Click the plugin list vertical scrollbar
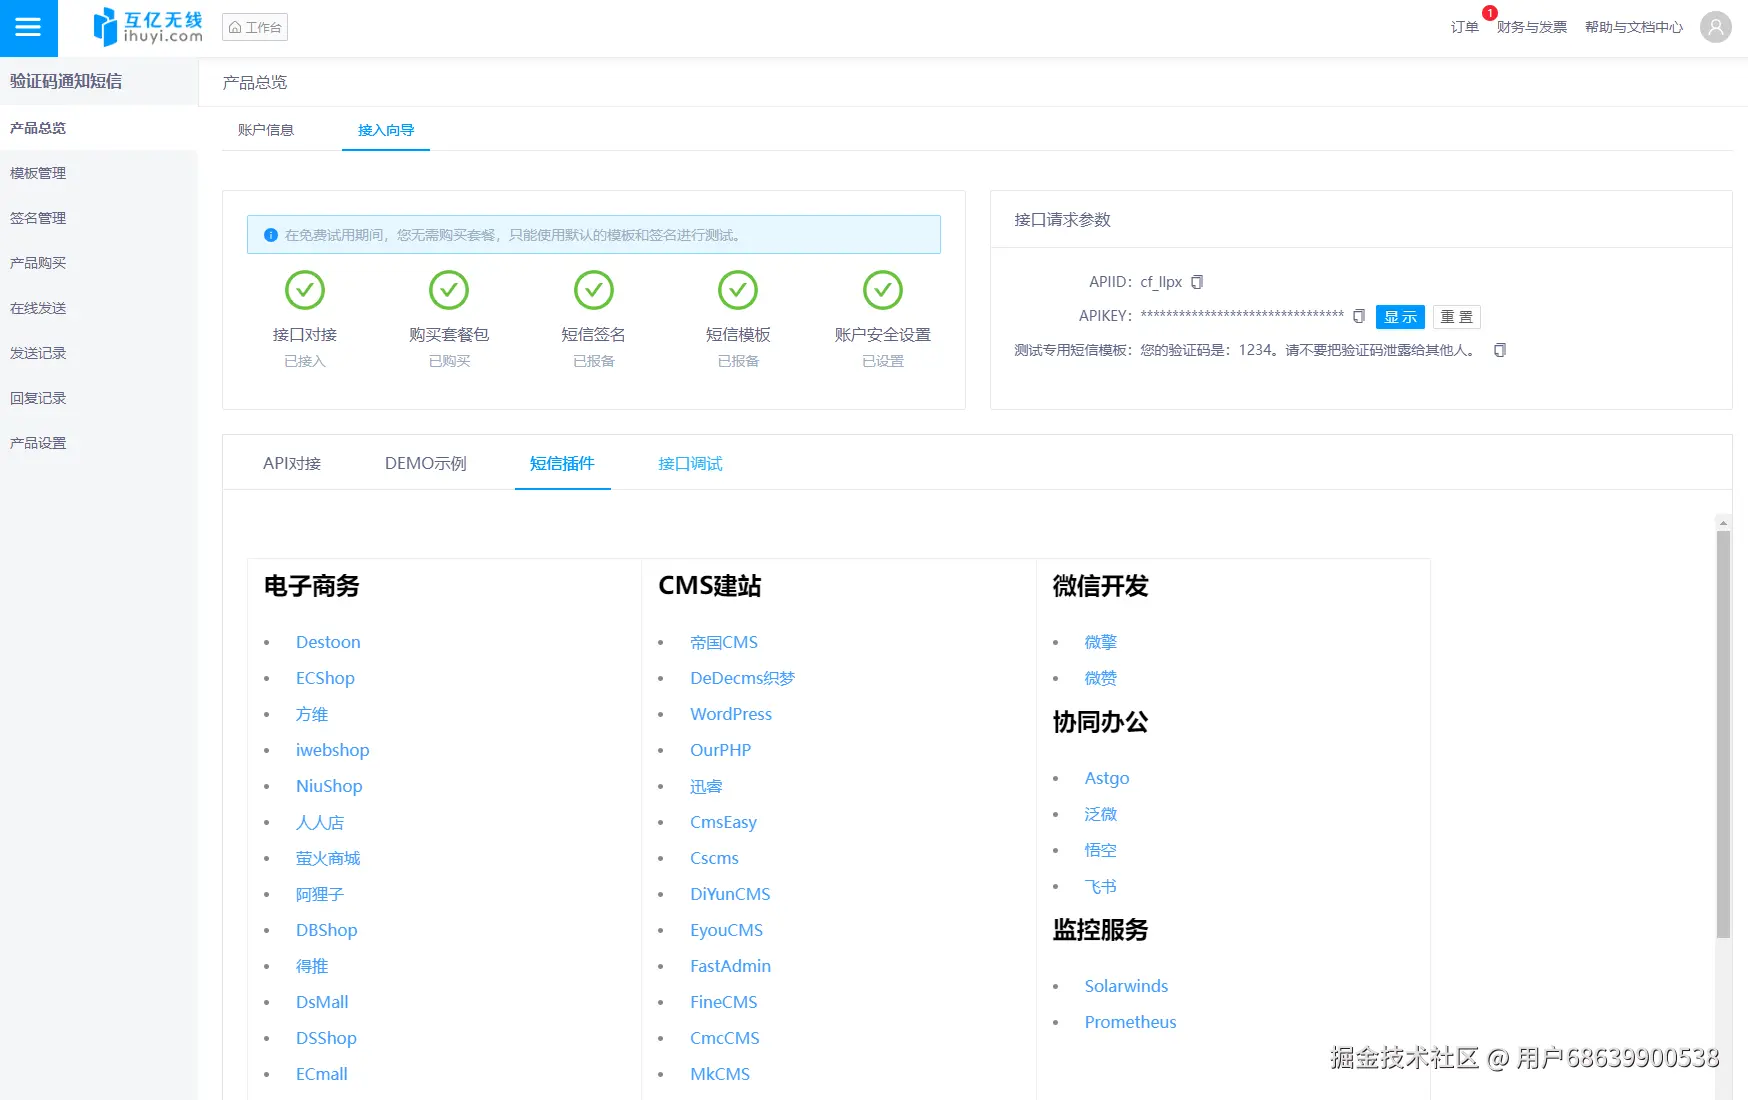The width and height of the screenshot is (1748, 1100). click(1723, 734)
